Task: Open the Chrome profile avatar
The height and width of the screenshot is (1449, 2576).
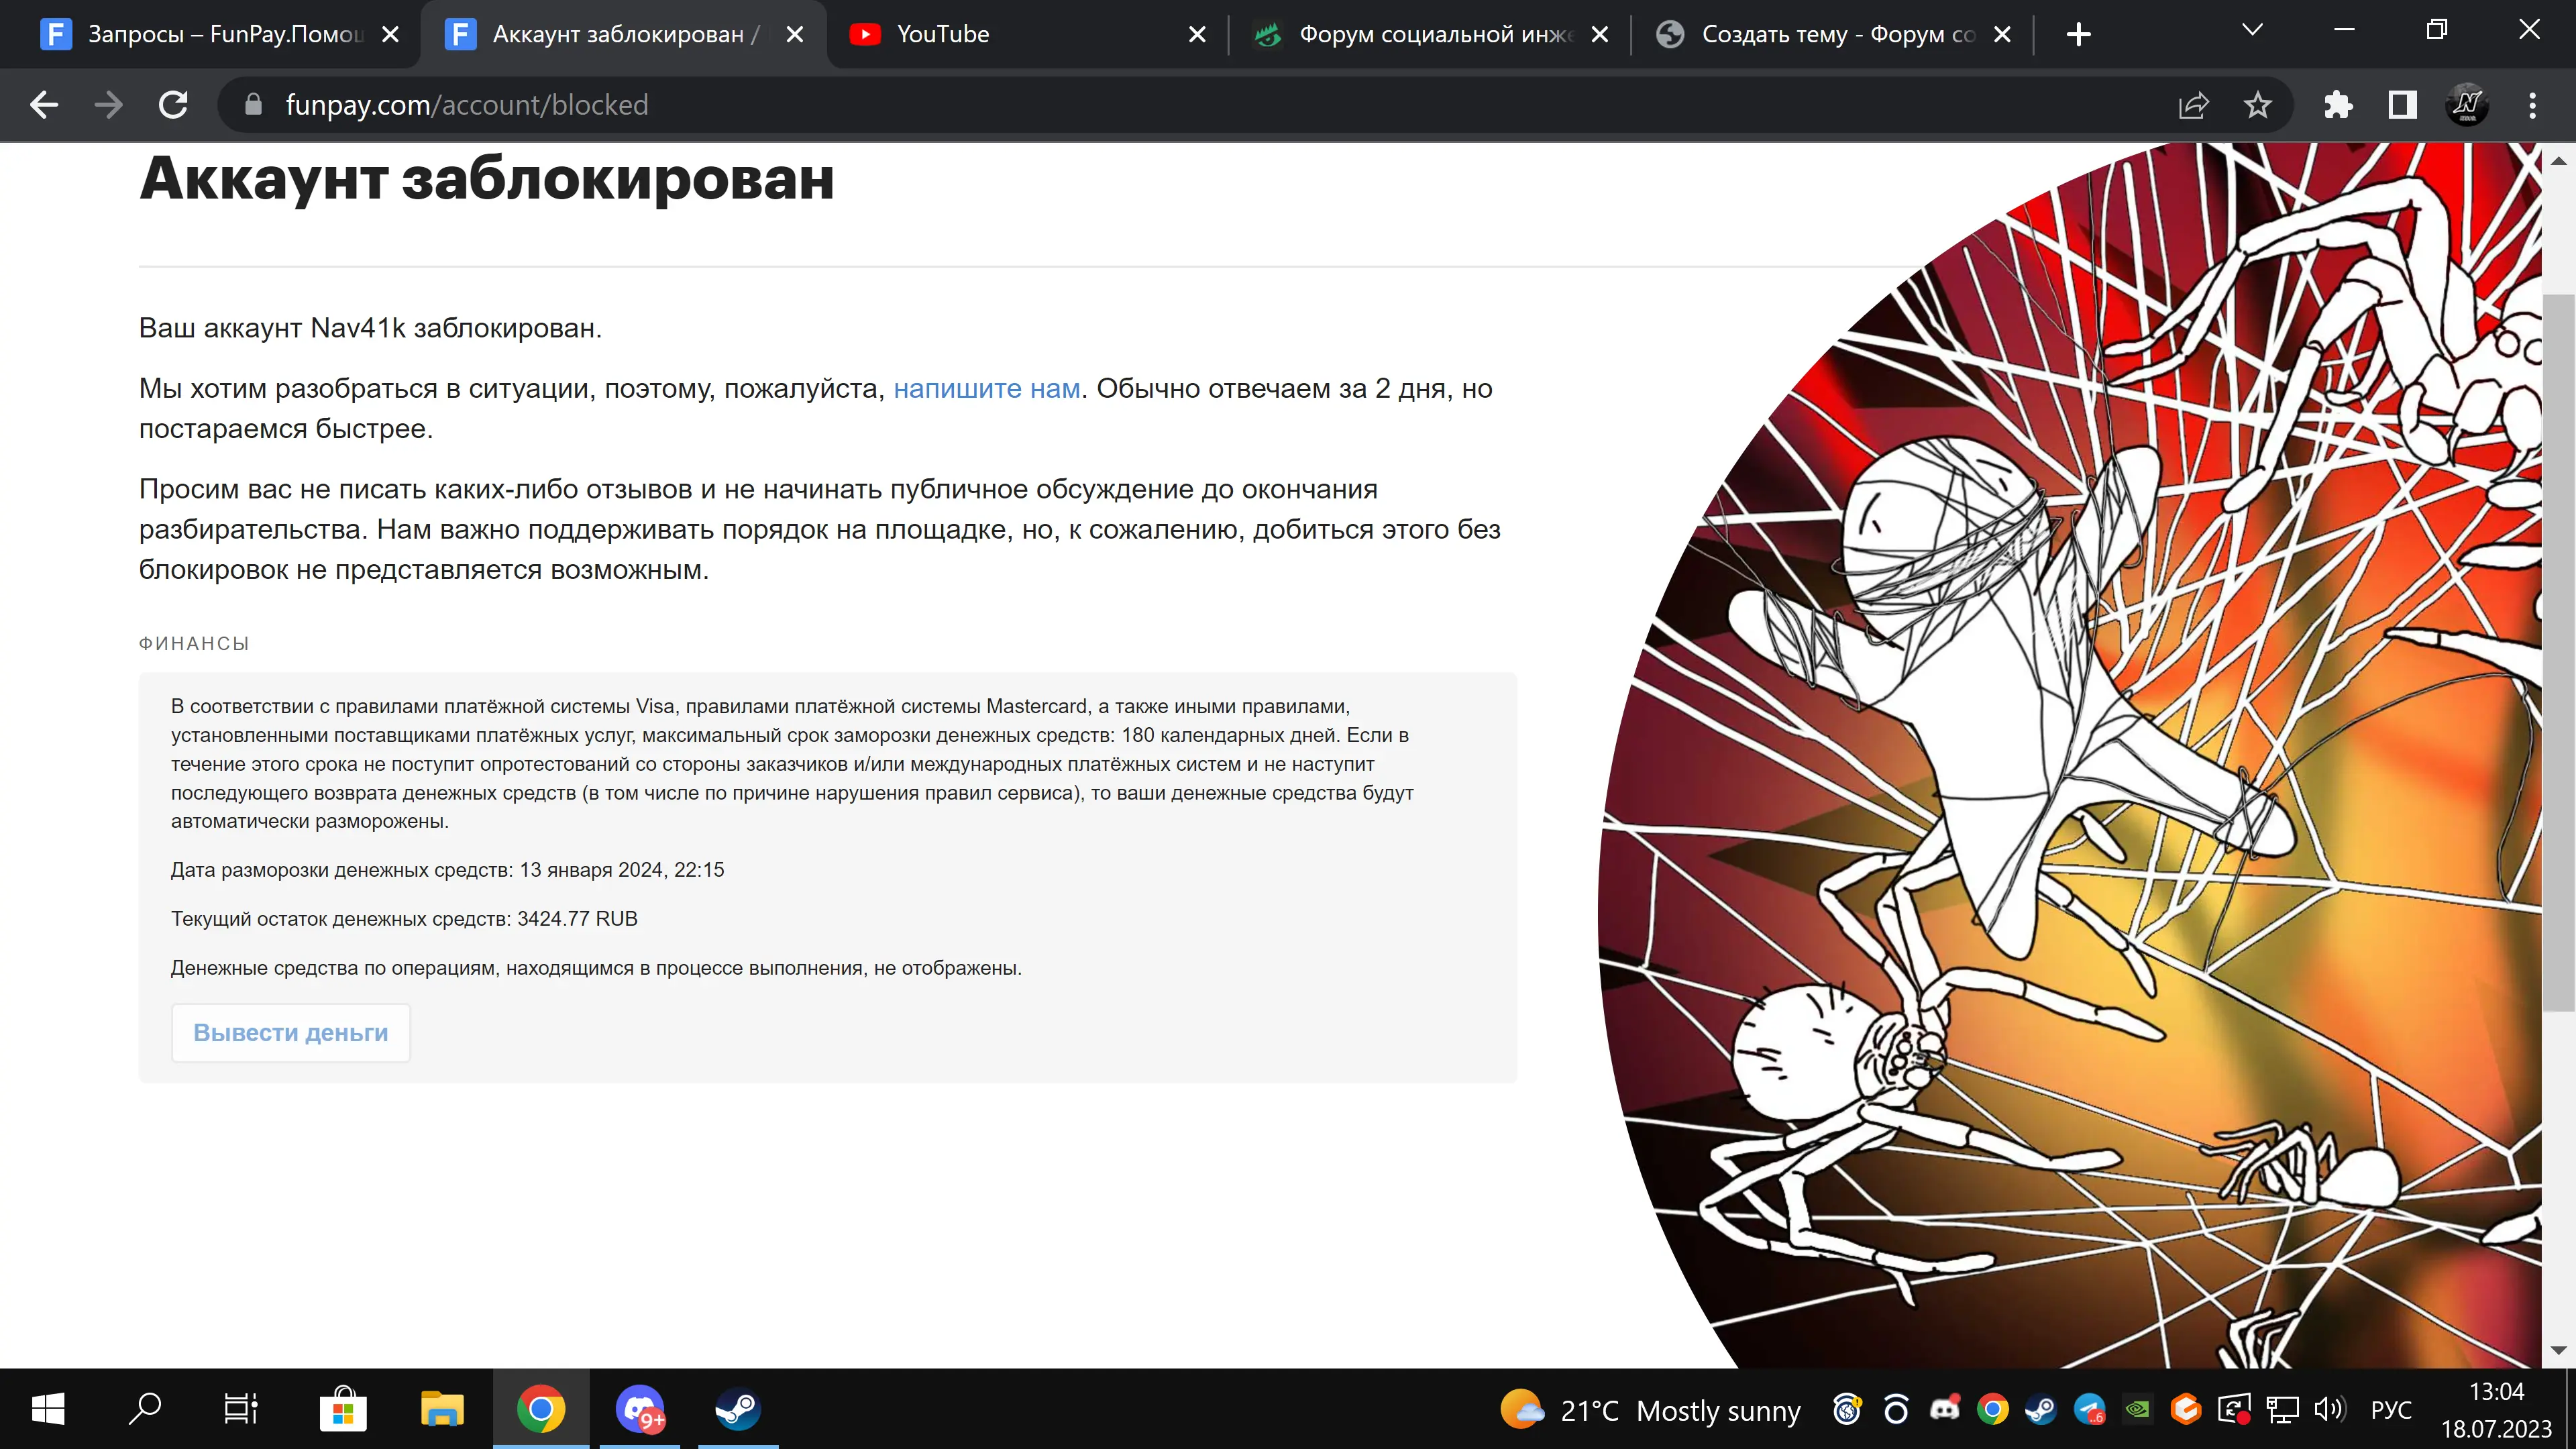Action: 2467,105
